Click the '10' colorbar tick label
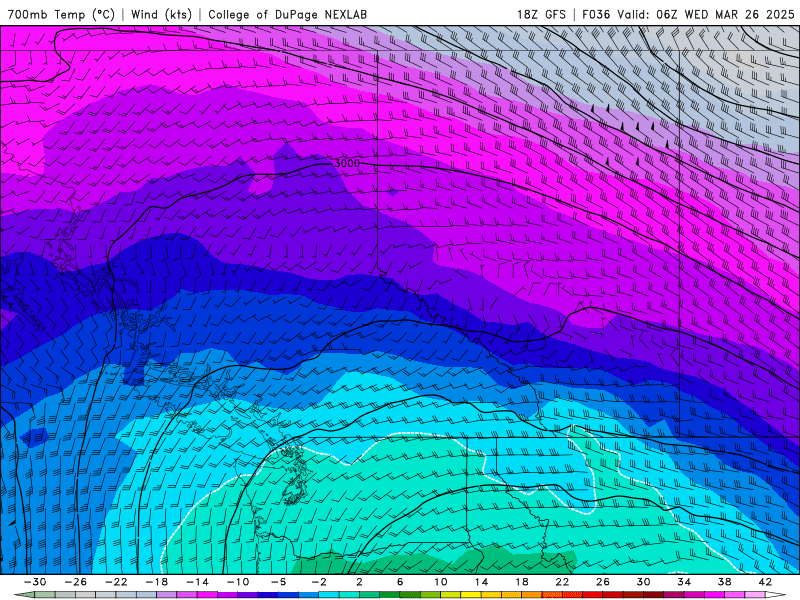The image size is (800, 600). point(441,582)
